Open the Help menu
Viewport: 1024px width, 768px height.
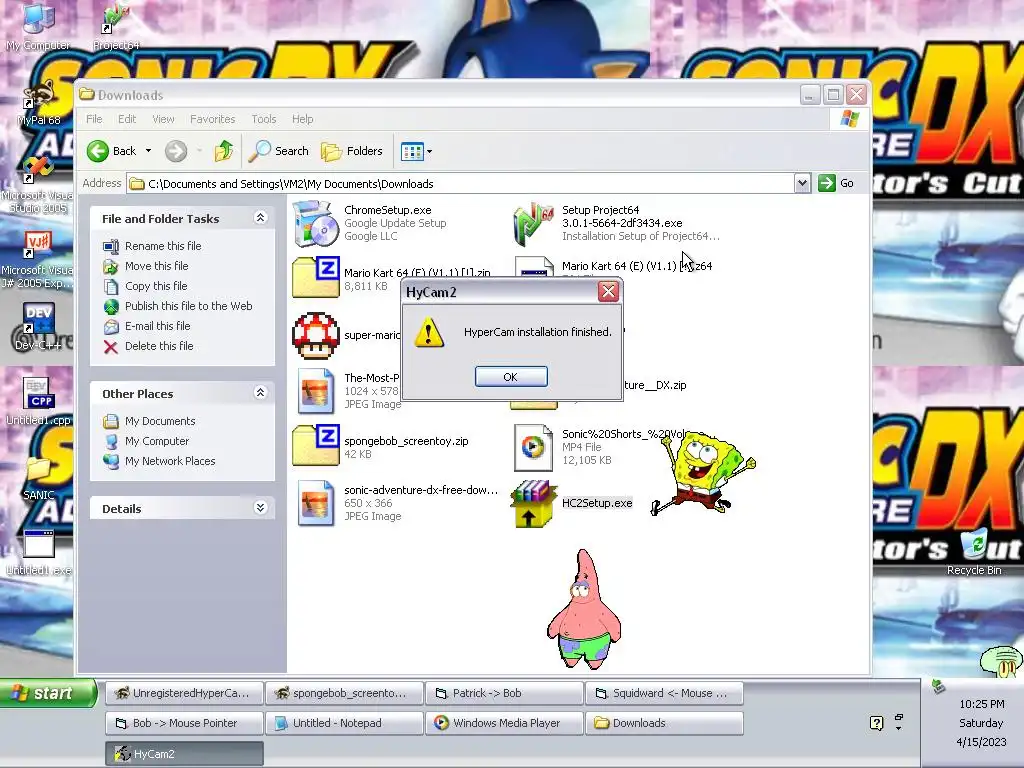click(x=302, y=119)
